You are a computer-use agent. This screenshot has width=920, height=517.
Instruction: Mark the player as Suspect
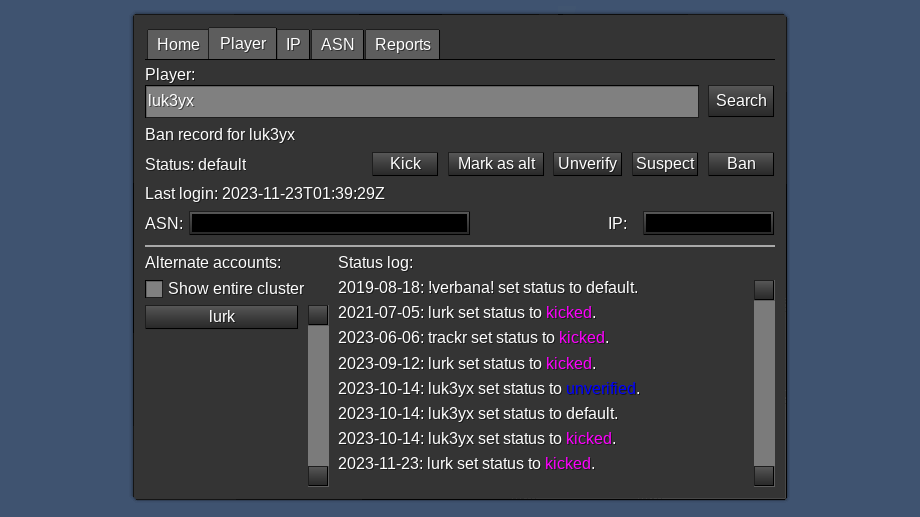click(x=665, y=164)
